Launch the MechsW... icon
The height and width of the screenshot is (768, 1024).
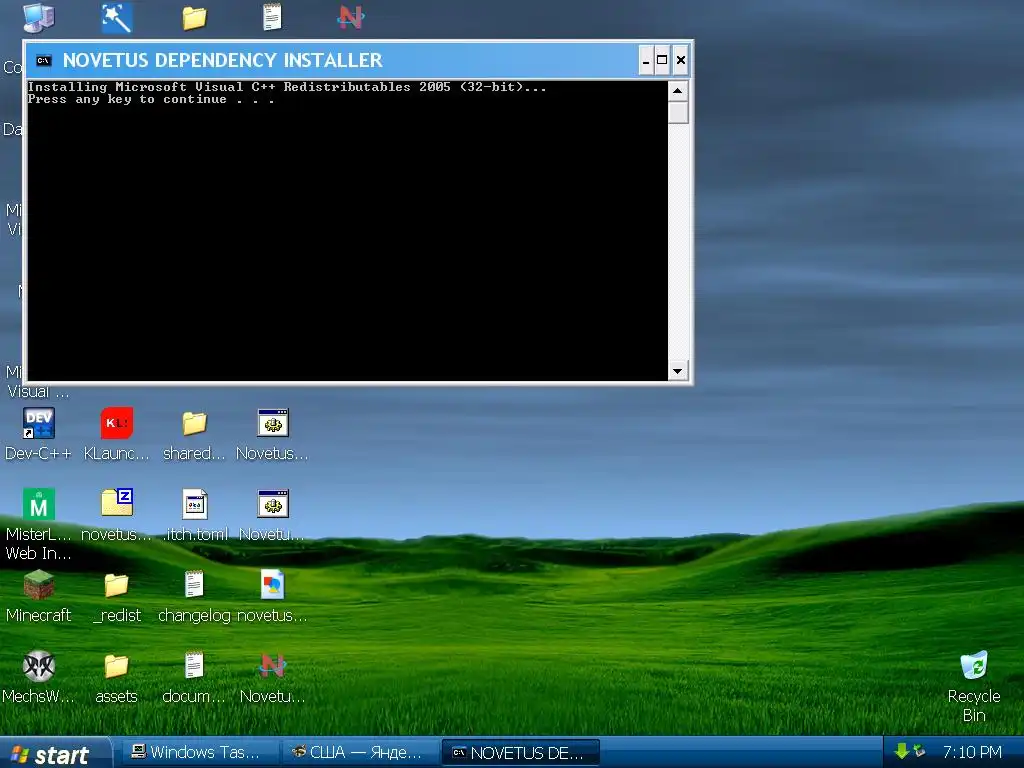point(39,677)
